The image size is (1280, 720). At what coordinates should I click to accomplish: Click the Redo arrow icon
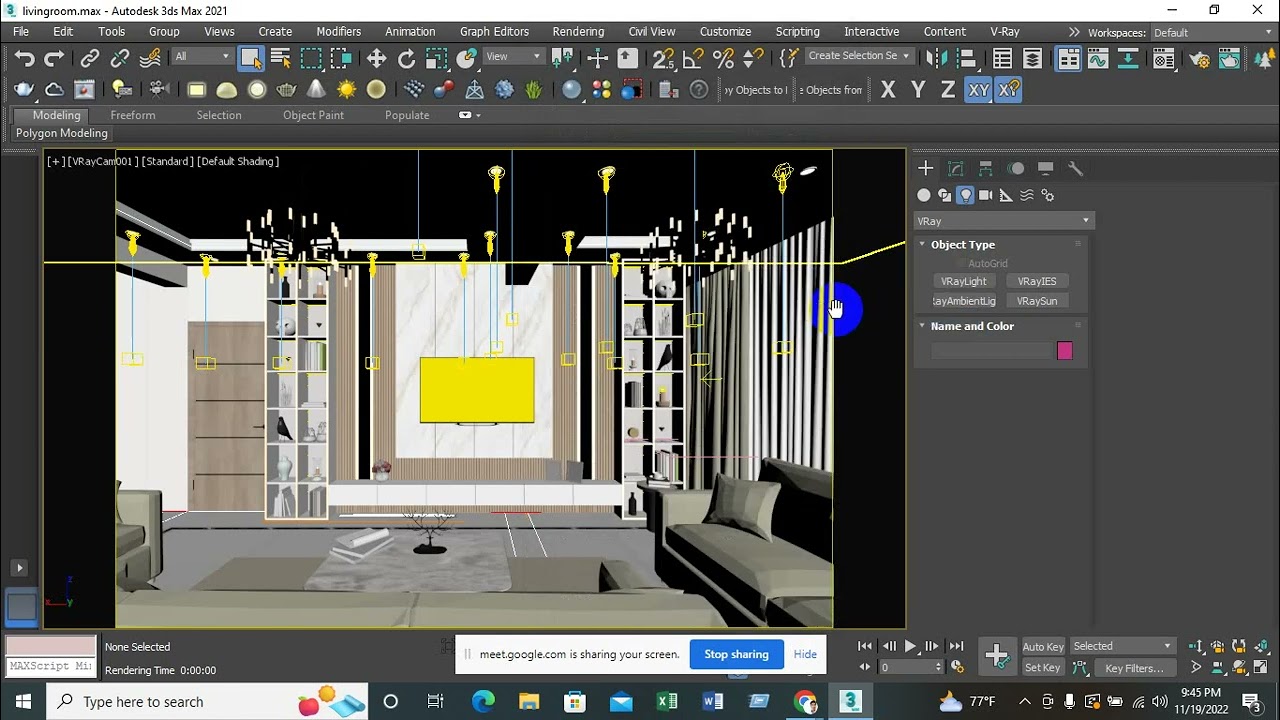click(54, 58)
